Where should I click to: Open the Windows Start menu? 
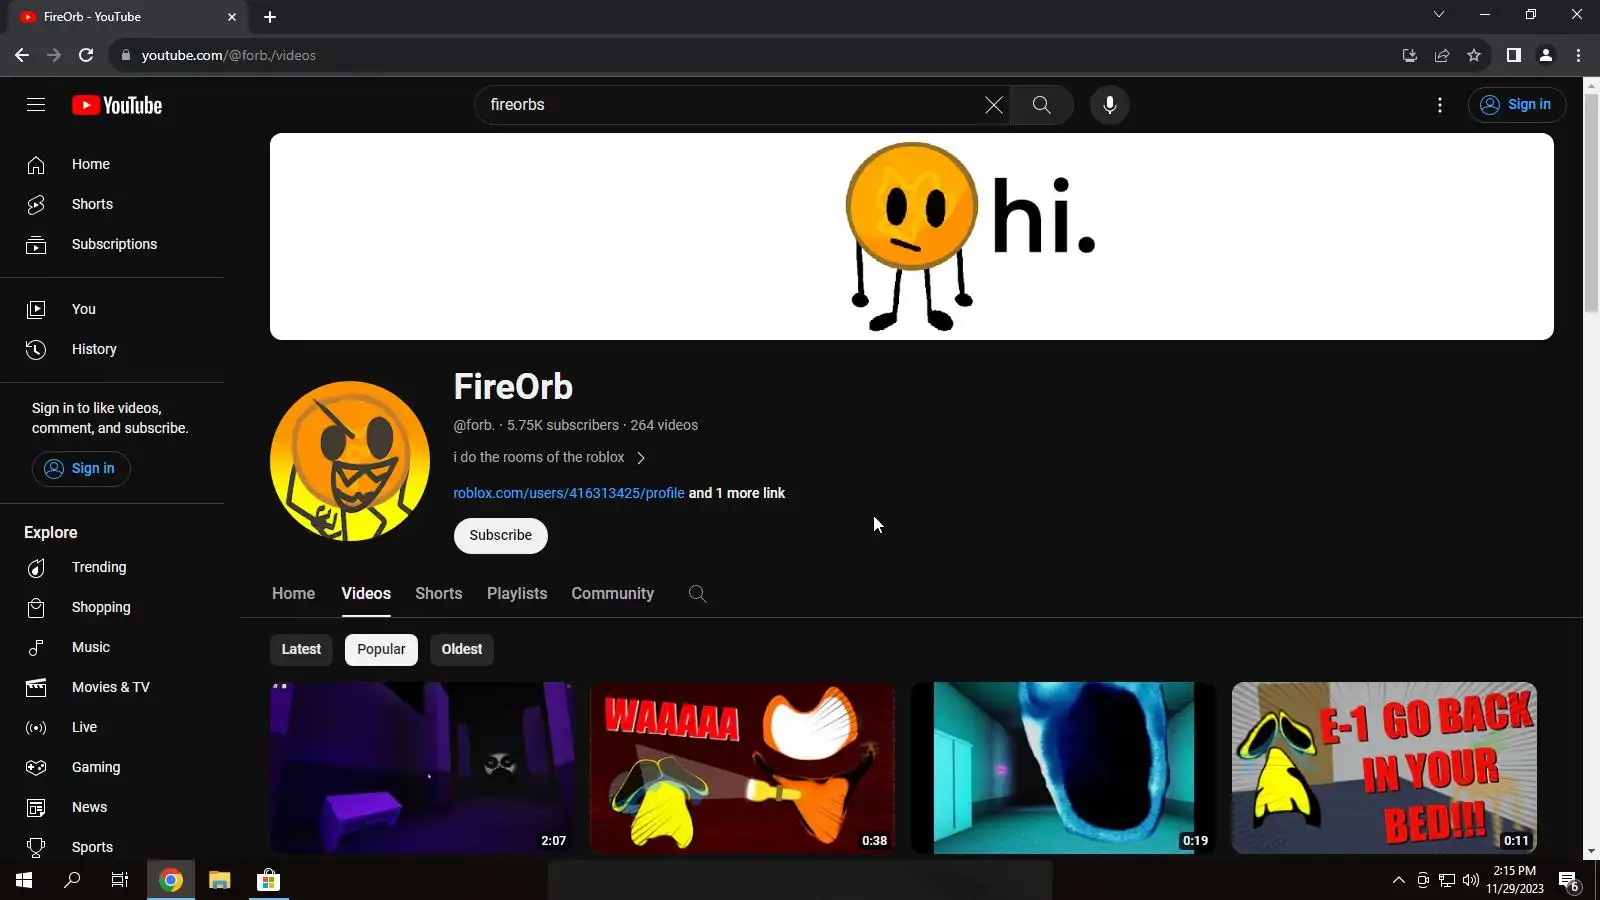24,880
